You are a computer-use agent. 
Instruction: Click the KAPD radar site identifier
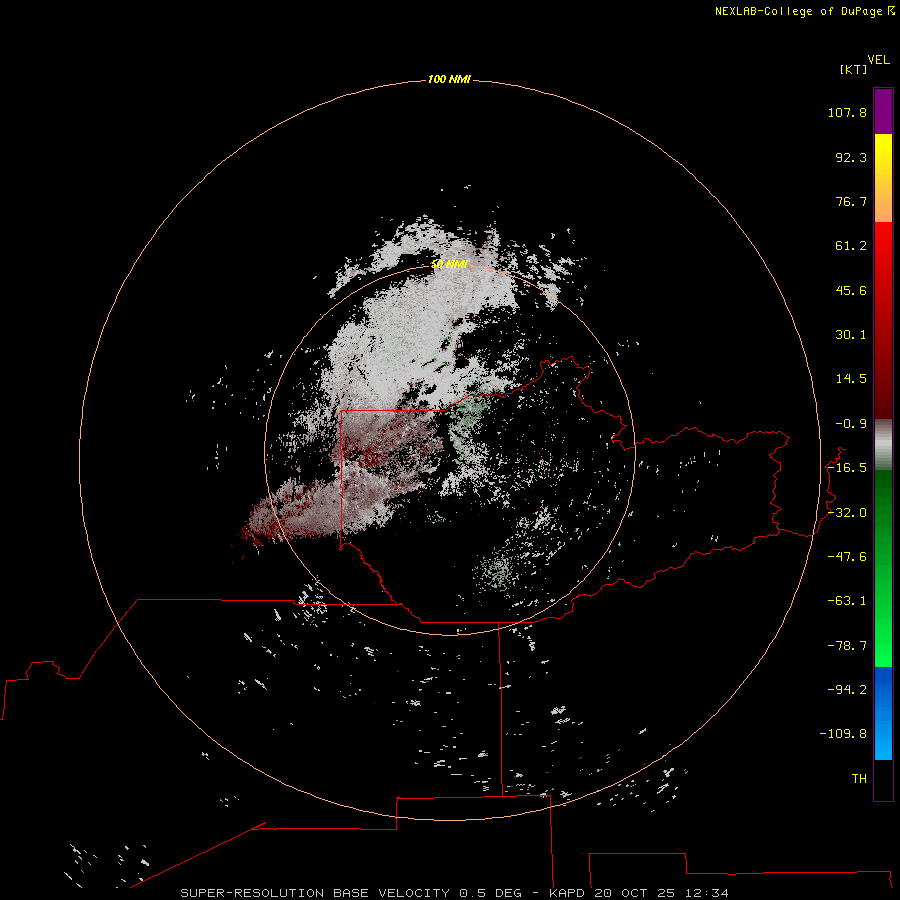coord(567,893)
